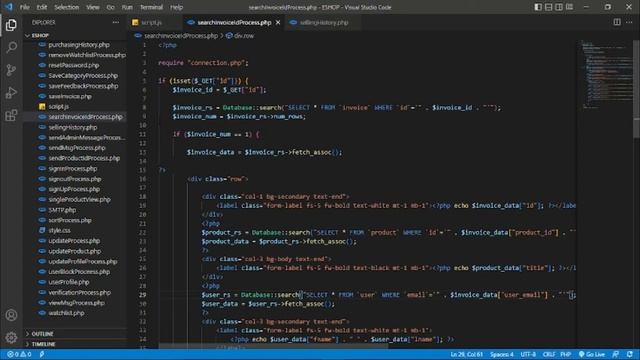Click the VS Code logo icon
Viewport: 640px width, 360px height.
point(9,7)
